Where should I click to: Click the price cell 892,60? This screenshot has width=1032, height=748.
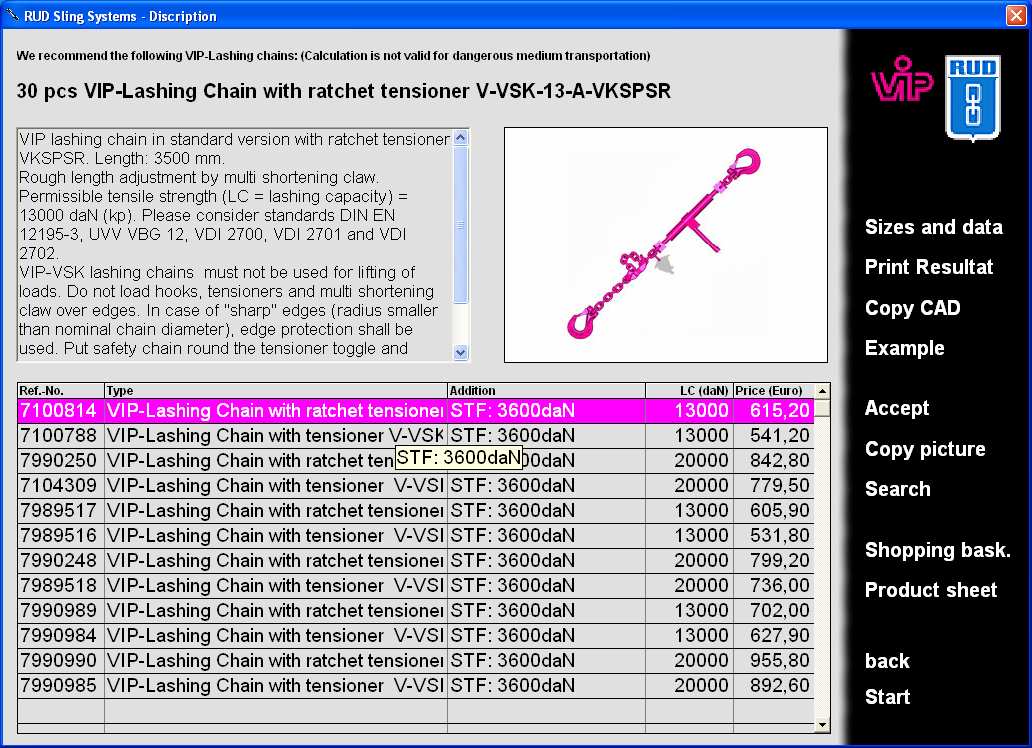tap(773, 686)
